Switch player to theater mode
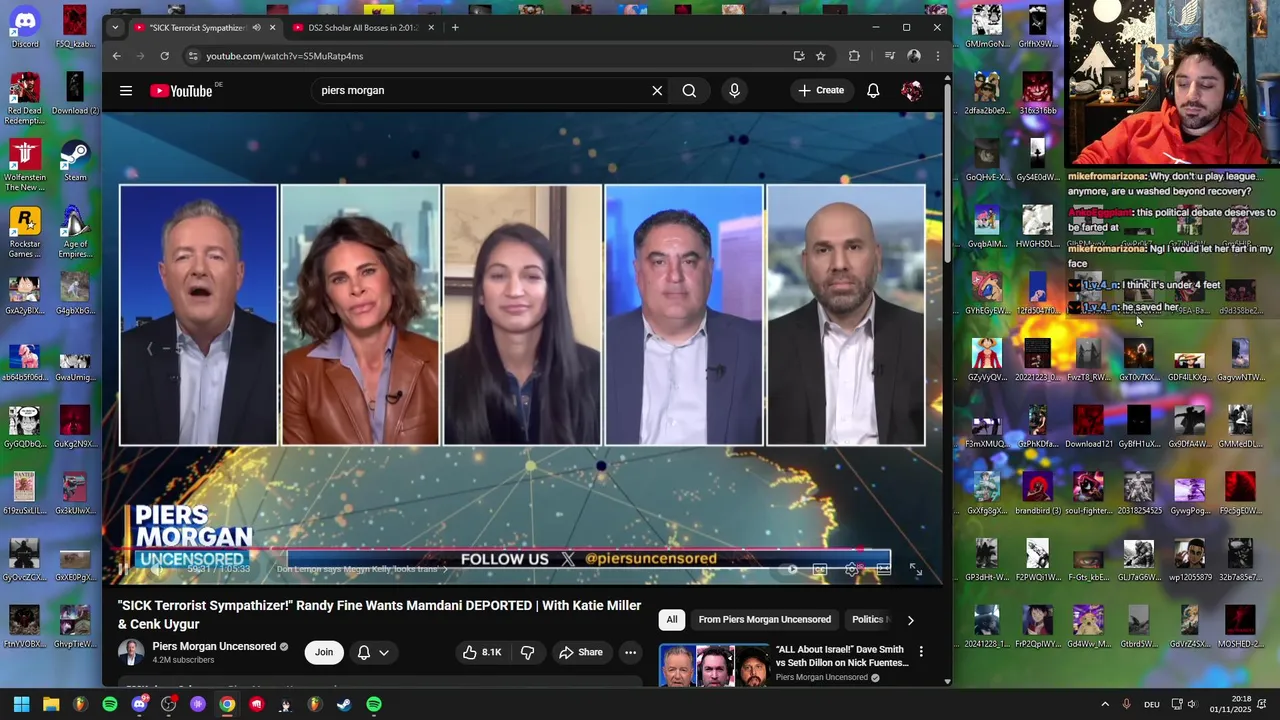The width and height of the screenshot is (1280, 720). click(883, 569)
